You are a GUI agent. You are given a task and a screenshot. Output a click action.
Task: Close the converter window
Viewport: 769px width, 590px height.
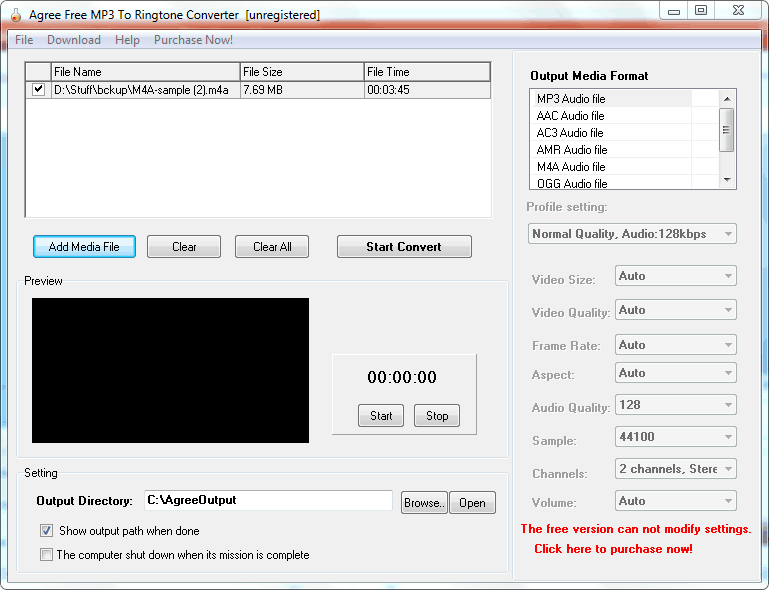click(738, 11)
